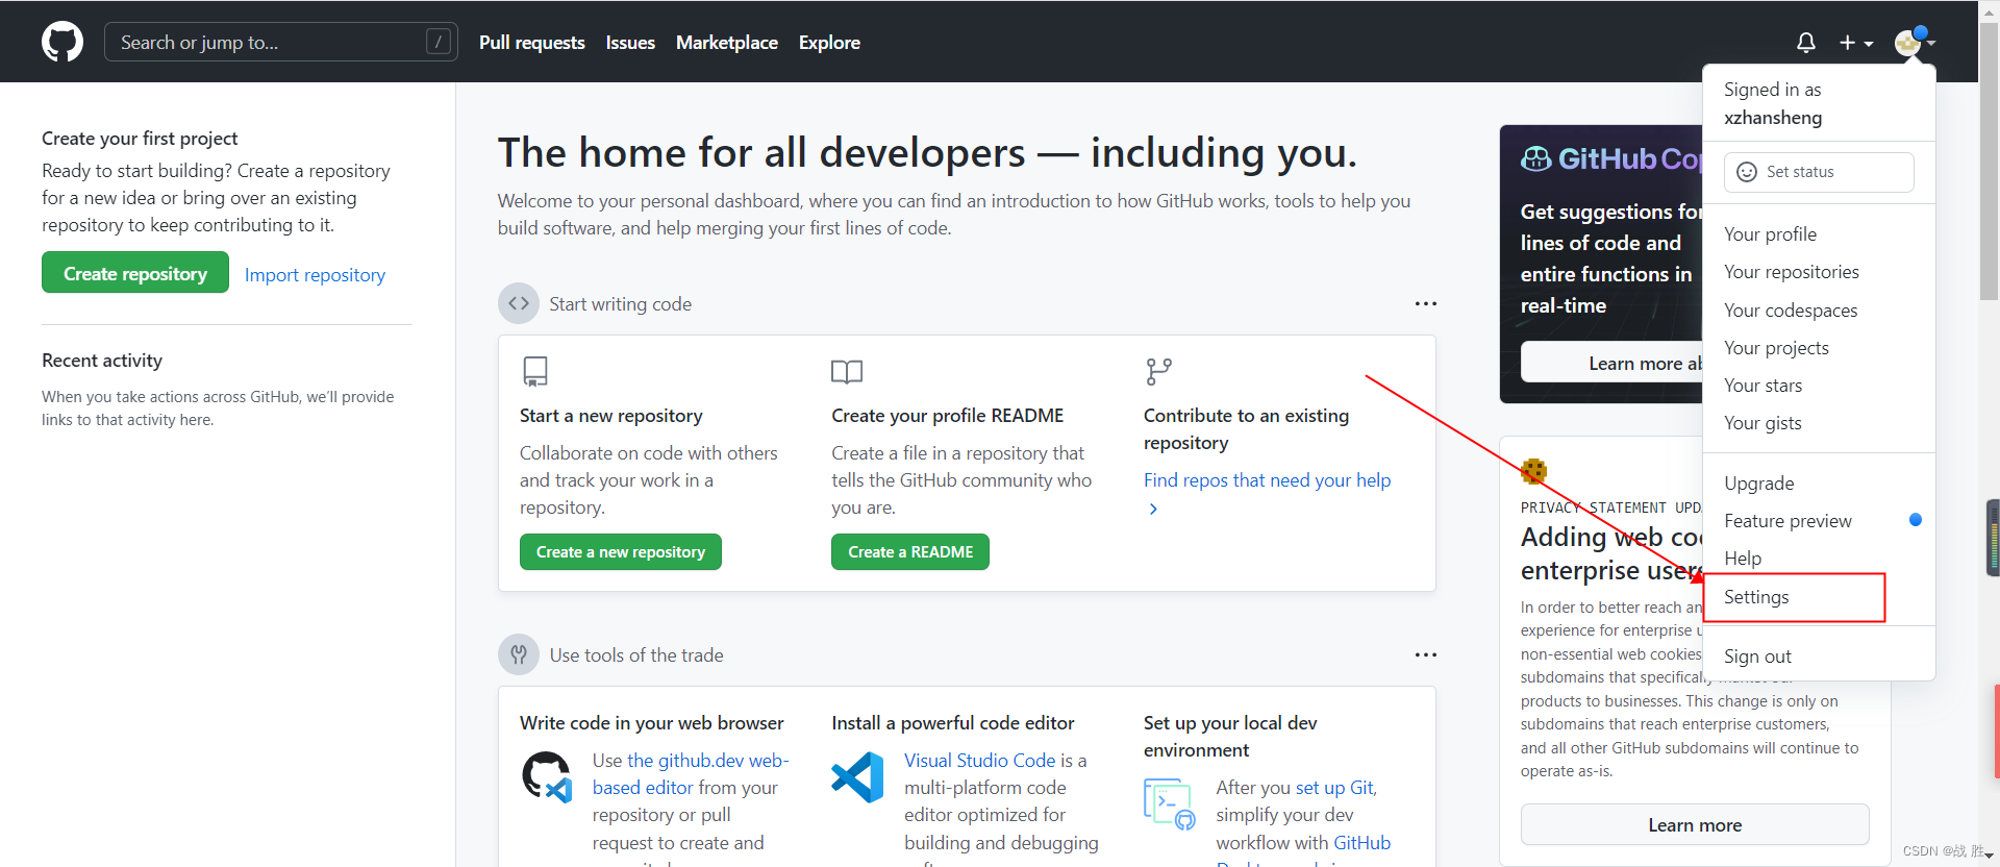Open Issues in the top navigation
Screen dimensions: 2000x867
(x=630, y=42)
